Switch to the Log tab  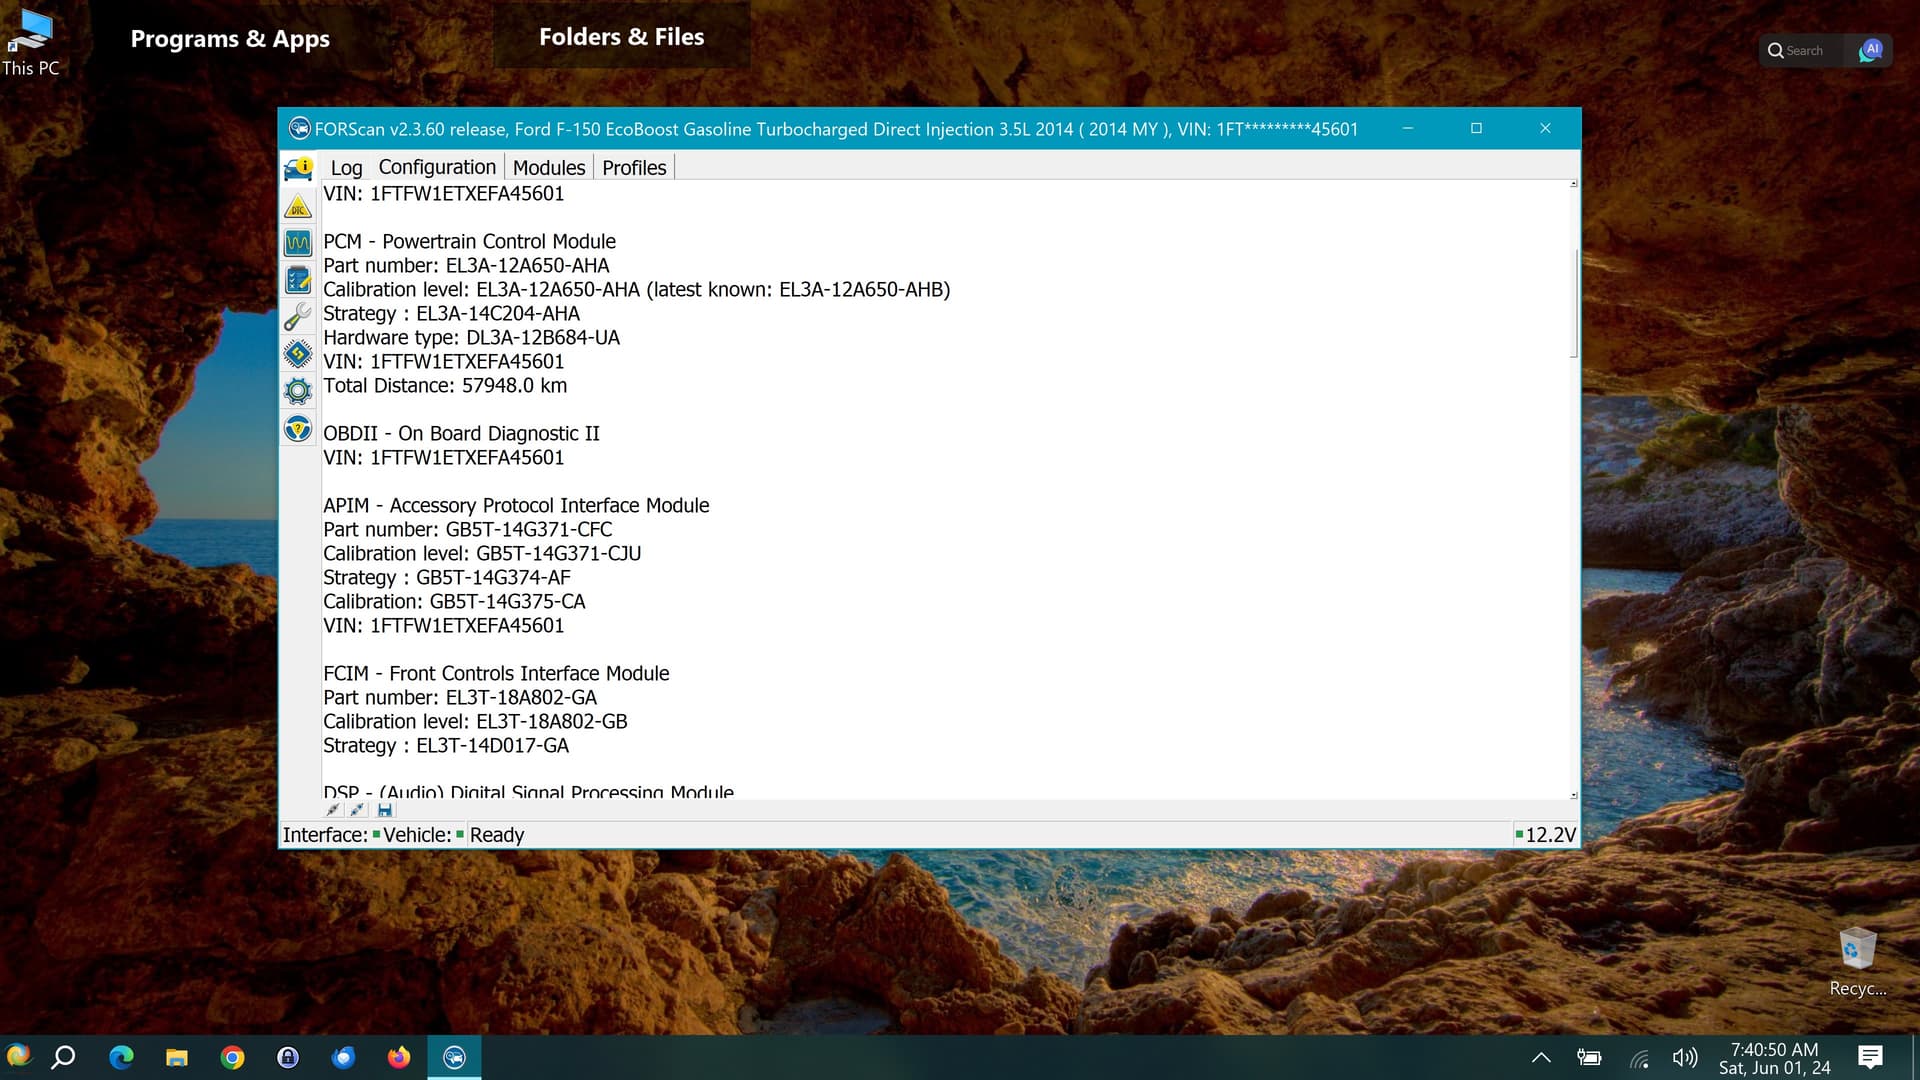tap(346, 167)
